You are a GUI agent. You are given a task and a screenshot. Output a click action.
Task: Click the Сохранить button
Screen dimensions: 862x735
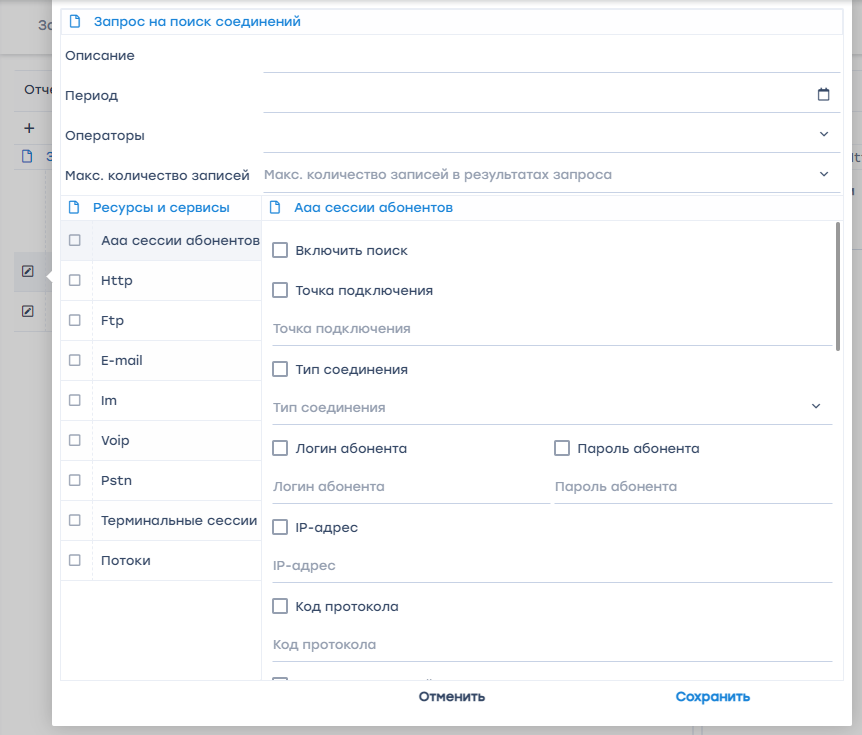[712, 697]
